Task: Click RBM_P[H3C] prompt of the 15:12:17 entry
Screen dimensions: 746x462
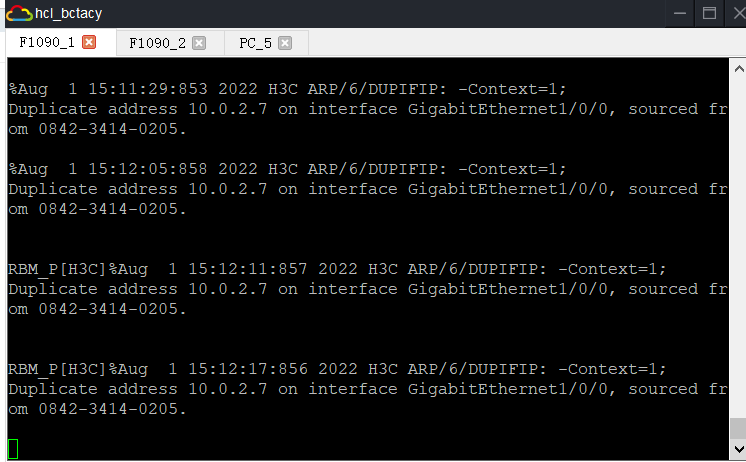Action: (x=58, y=369)
